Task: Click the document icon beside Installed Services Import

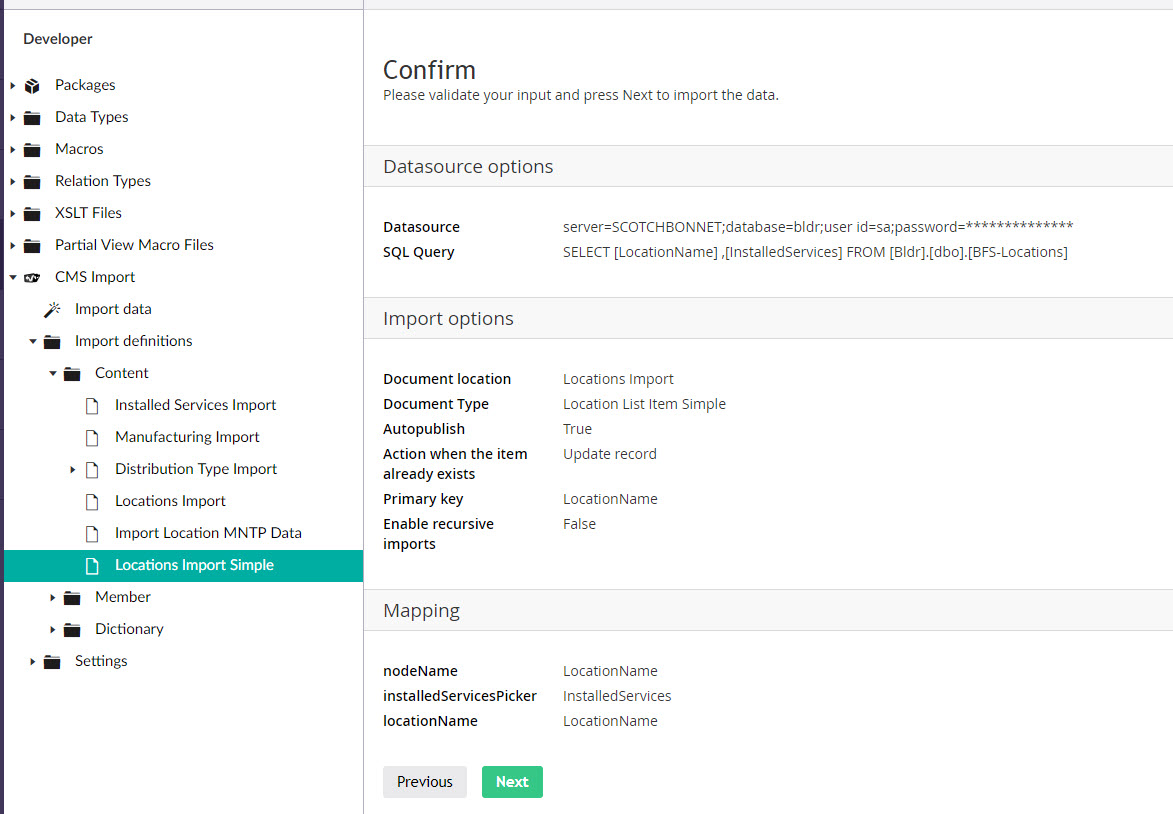Action: (x=93, y=405)
